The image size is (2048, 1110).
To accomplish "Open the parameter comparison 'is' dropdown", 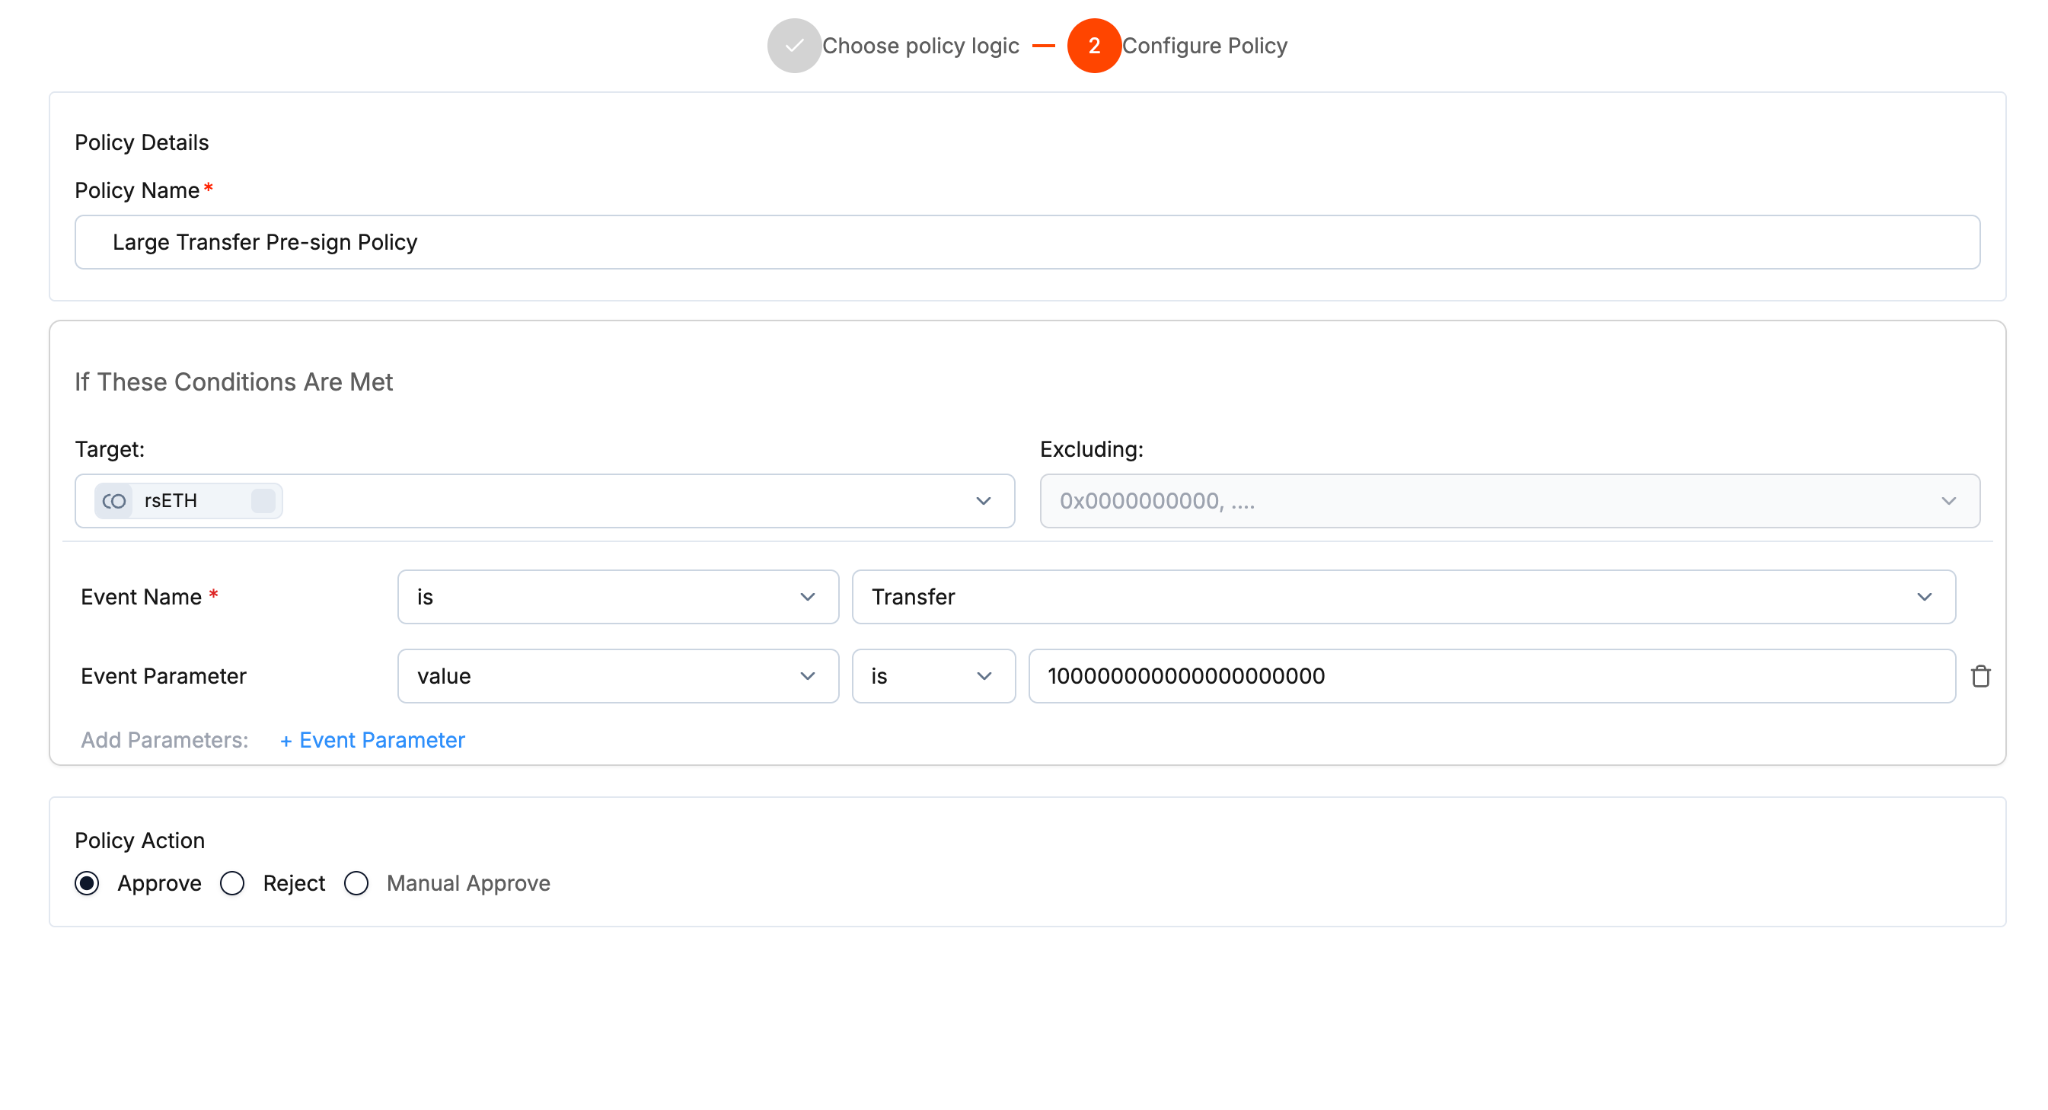I will [932, 676].
